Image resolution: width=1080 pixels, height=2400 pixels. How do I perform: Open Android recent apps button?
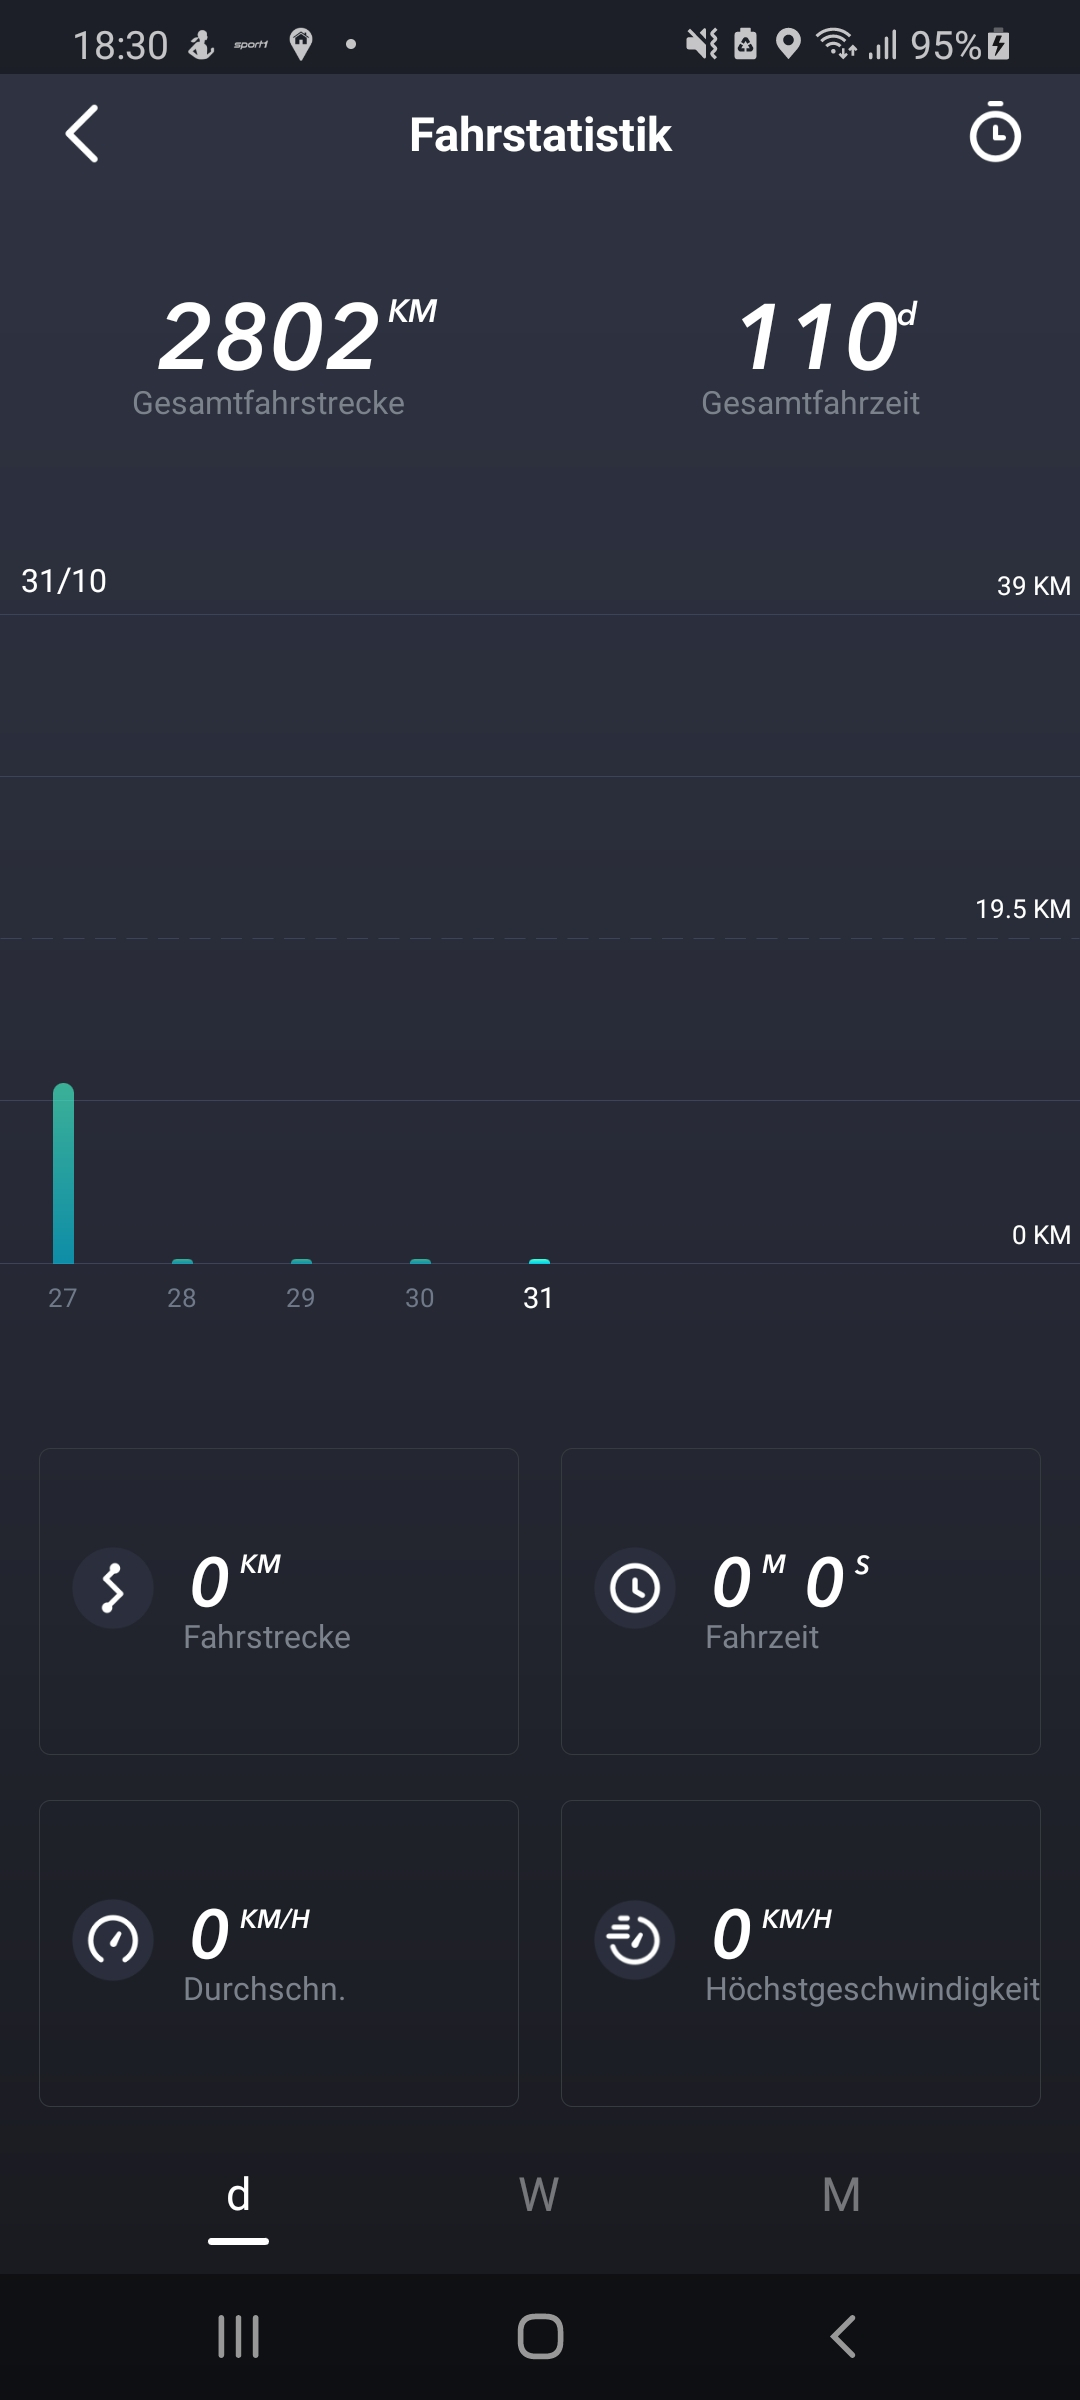click(238, 2337)
